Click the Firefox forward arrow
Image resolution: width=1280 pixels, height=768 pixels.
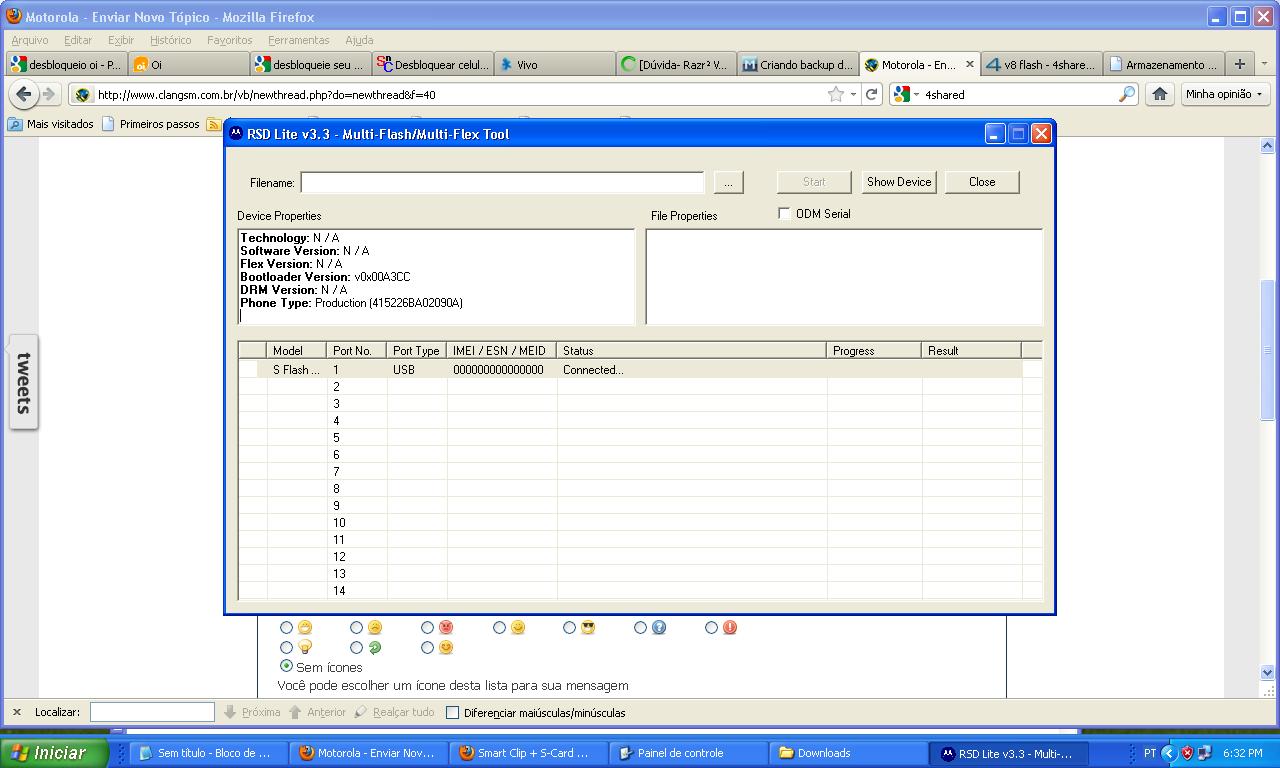pos(48,94)
